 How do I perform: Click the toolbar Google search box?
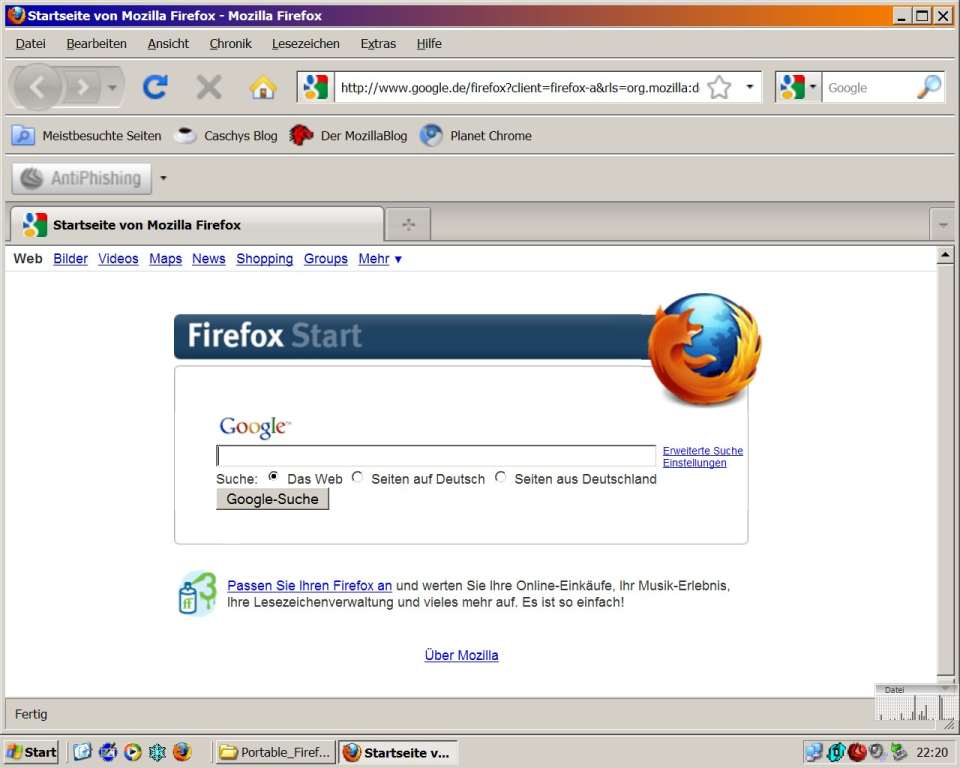coord(868,88)
